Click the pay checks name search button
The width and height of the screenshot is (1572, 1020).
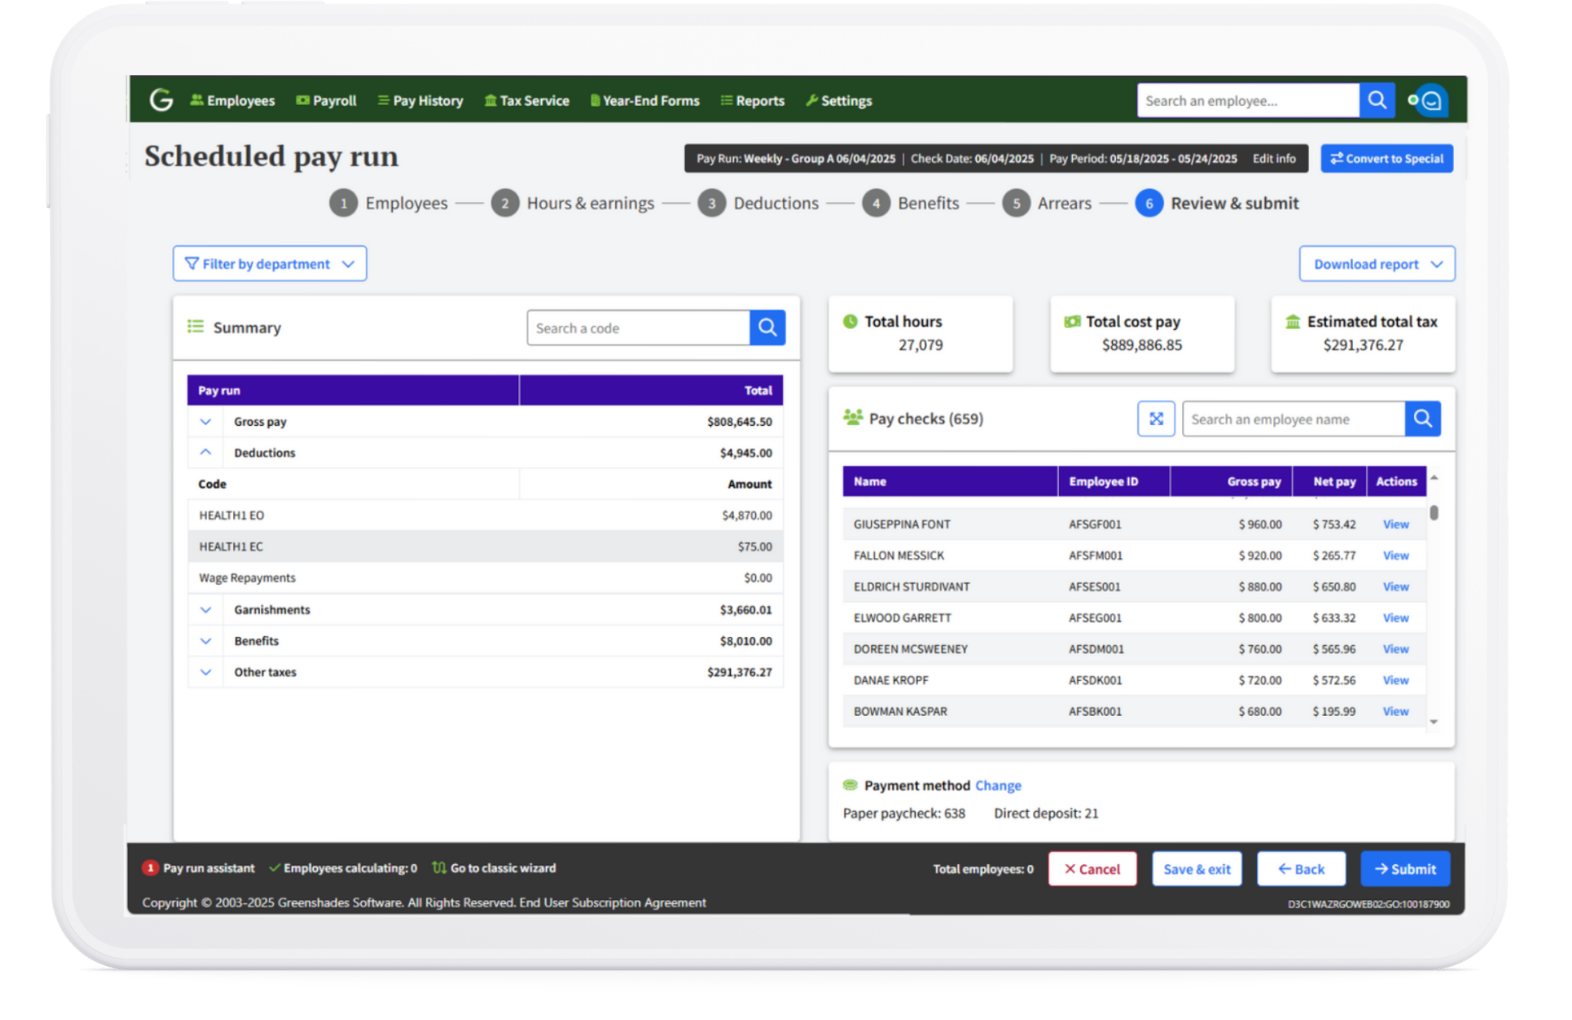[x=1422, y=419]
